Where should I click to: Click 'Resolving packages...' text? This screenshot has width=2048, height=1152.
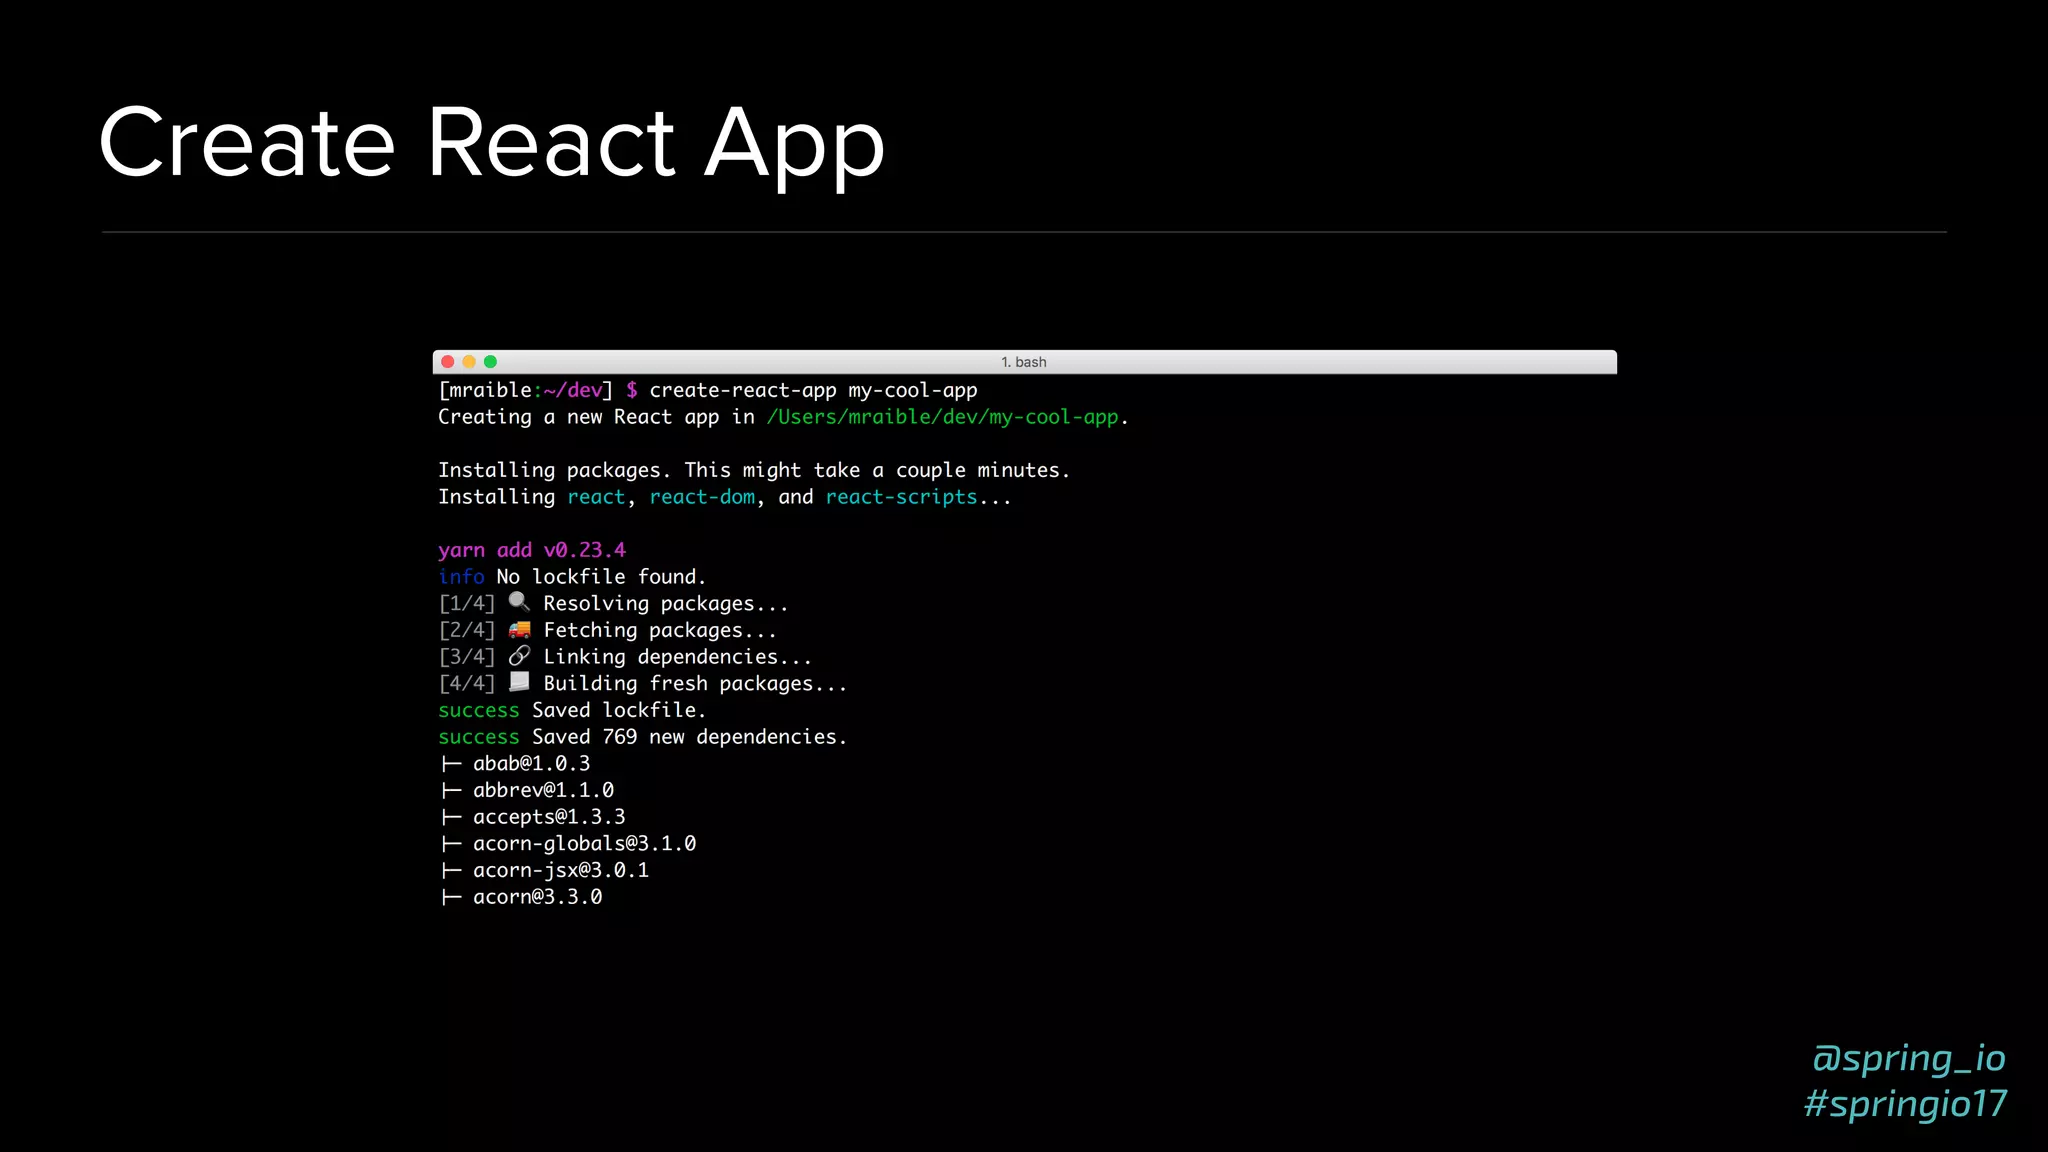[x=666, y=603]
